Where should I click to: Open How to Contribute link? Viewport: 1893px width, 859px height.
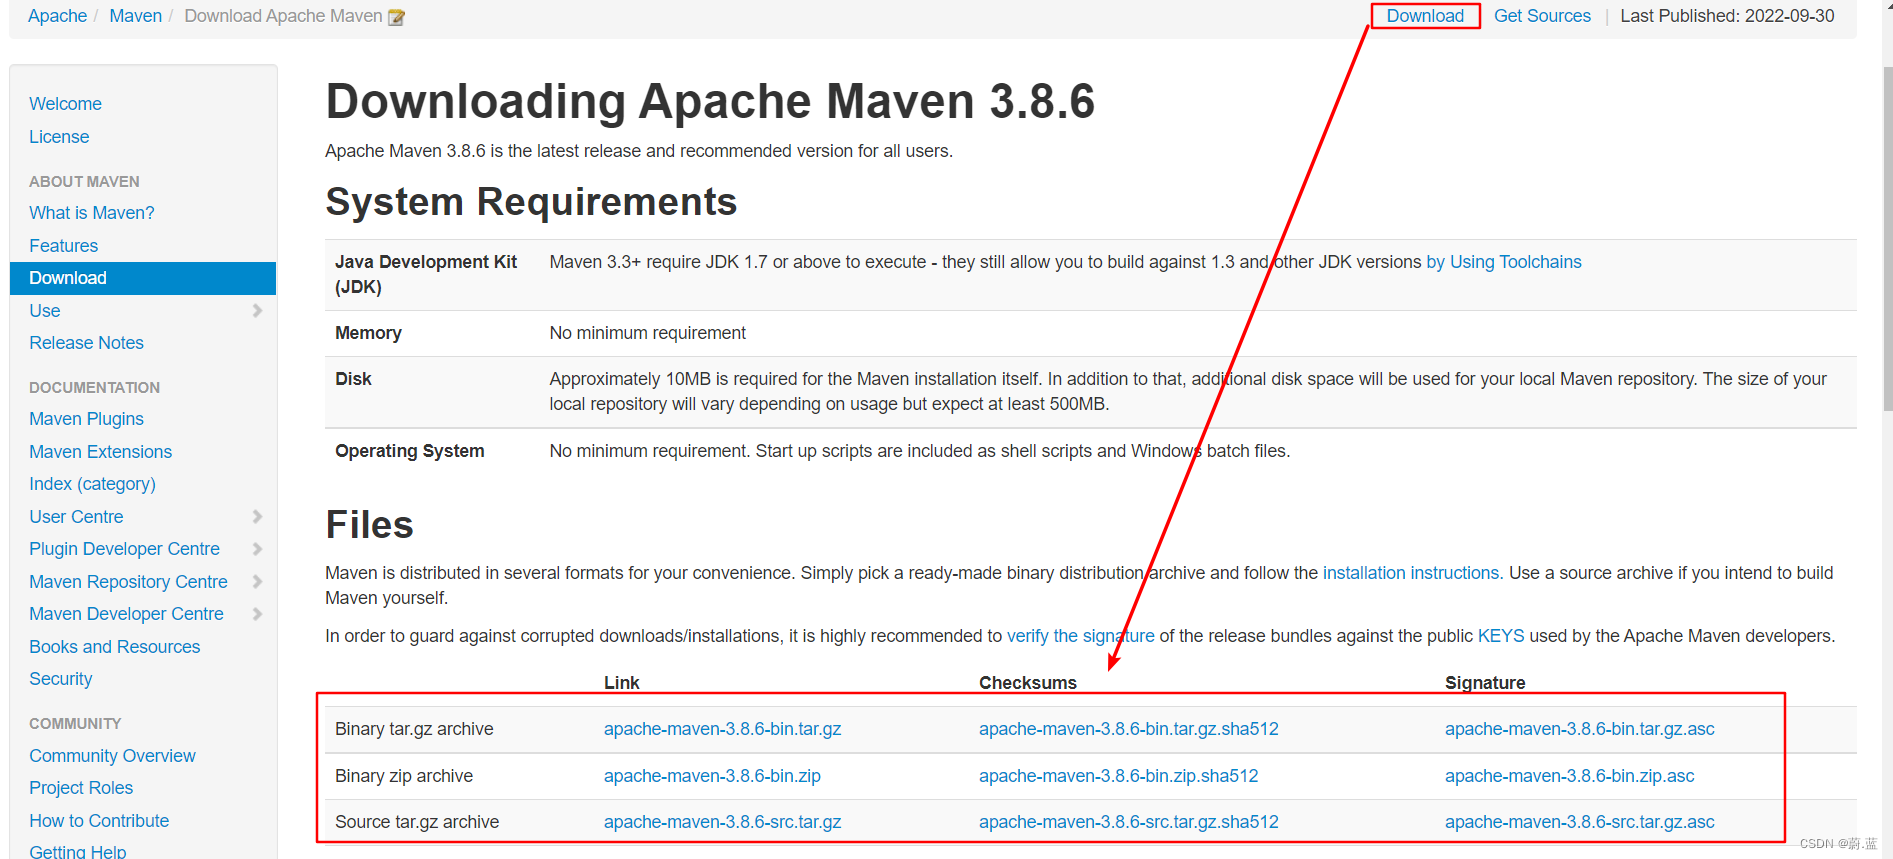(99, 821)
